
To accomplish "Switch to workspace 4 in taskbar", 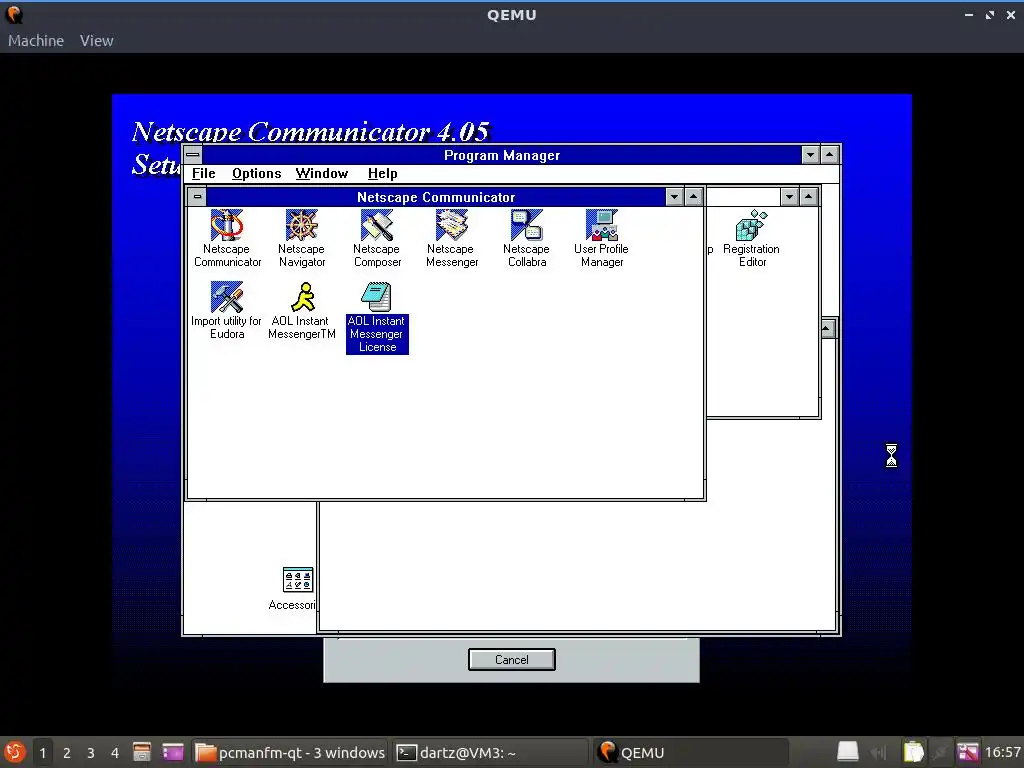I will point(115,753).
